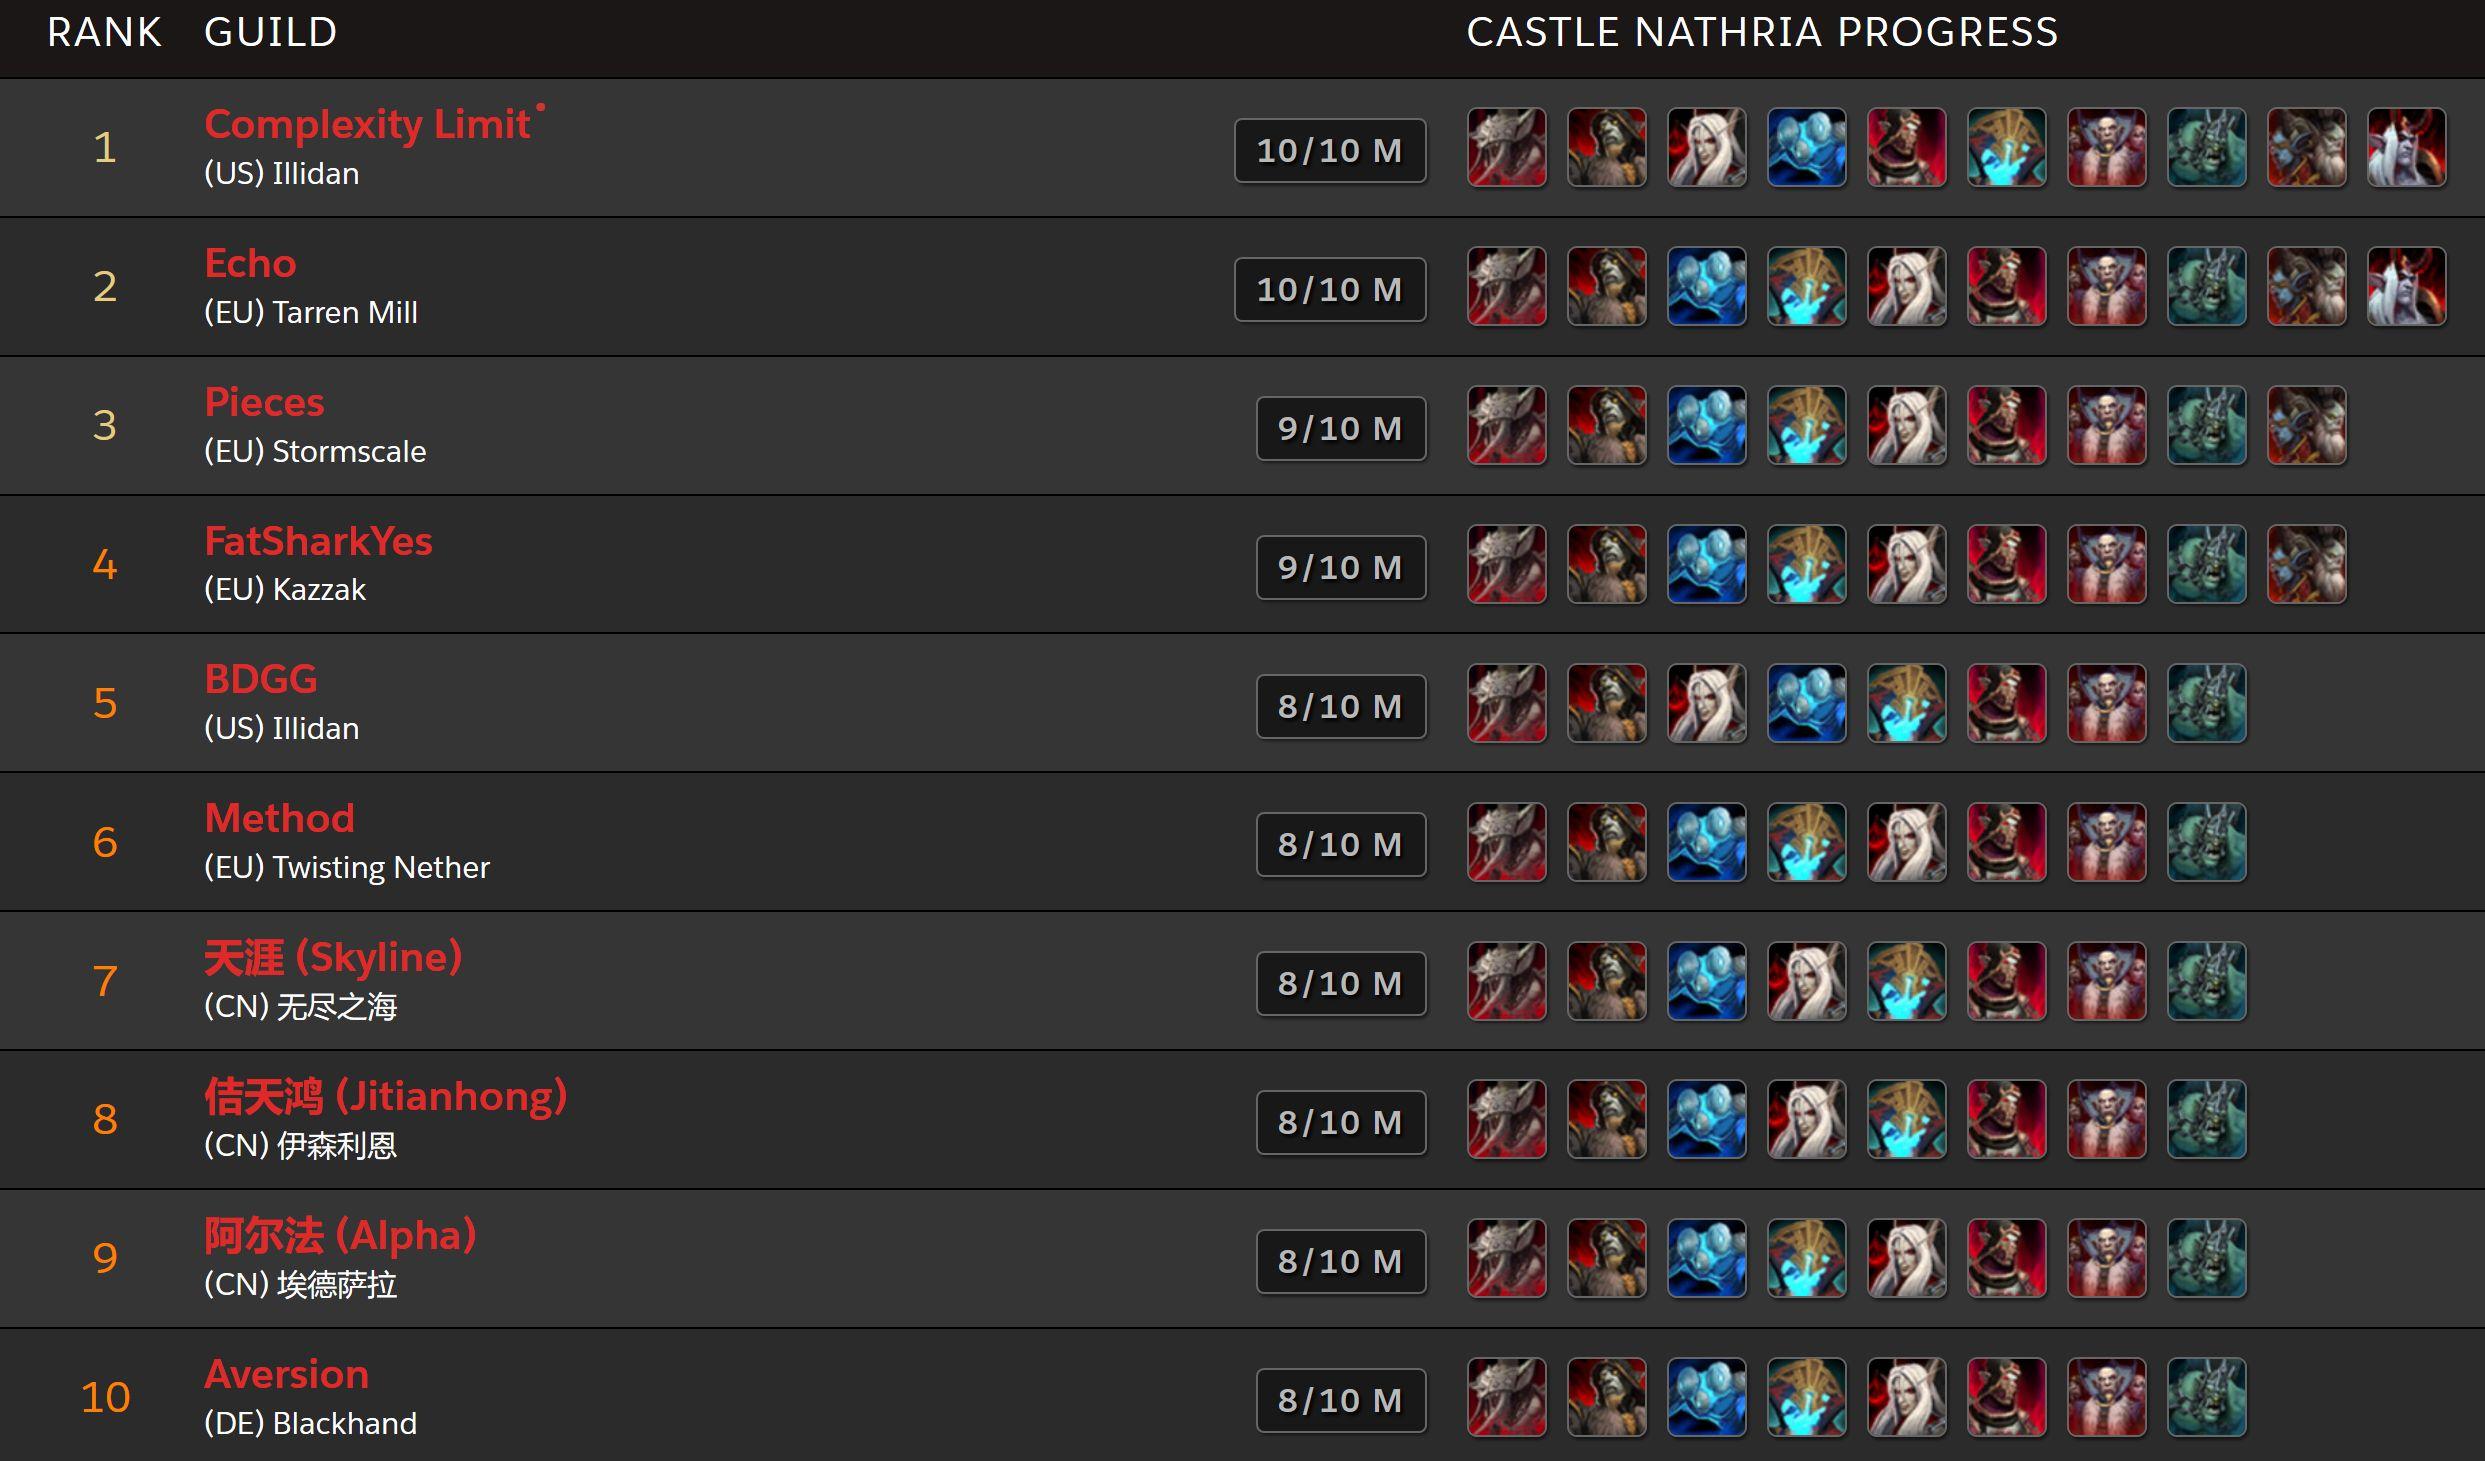Viewport: 2485px width, 1461px height.
Task: Click the RANK column header
Action: [x=104, y=32]
